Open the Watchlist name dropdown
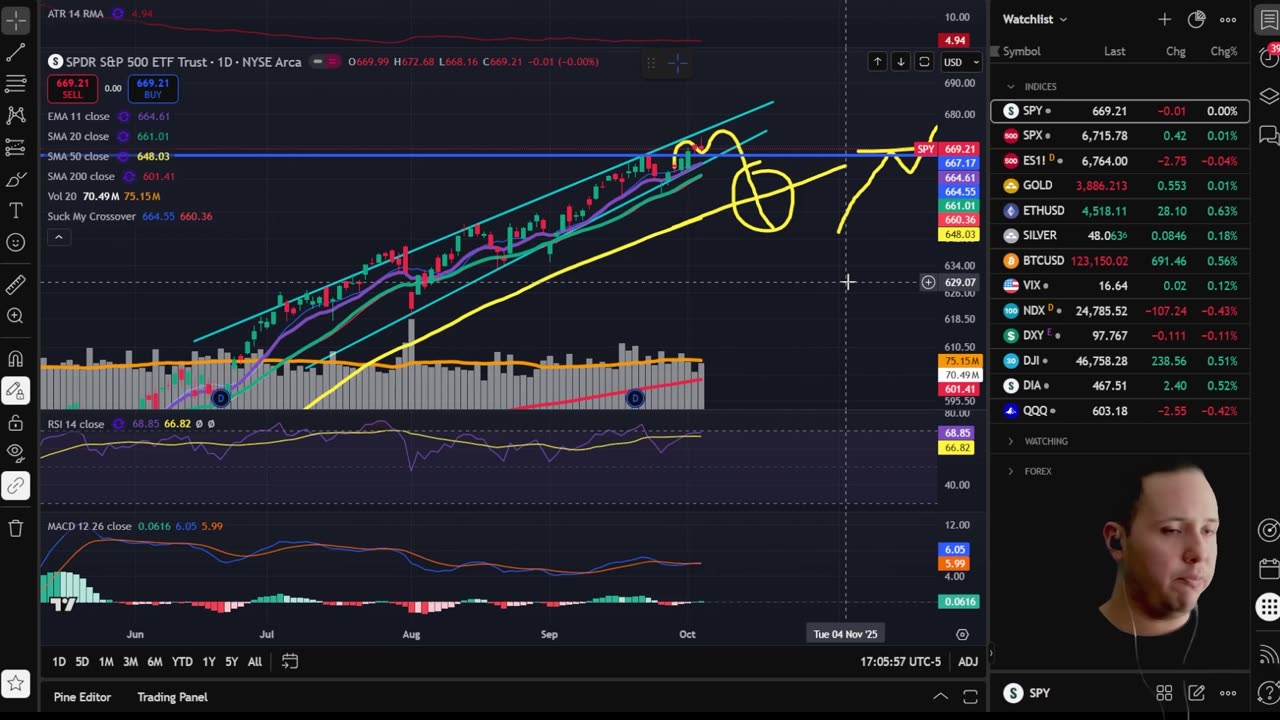Viewport: 1280px width, 720px height. pos(1035,19)
